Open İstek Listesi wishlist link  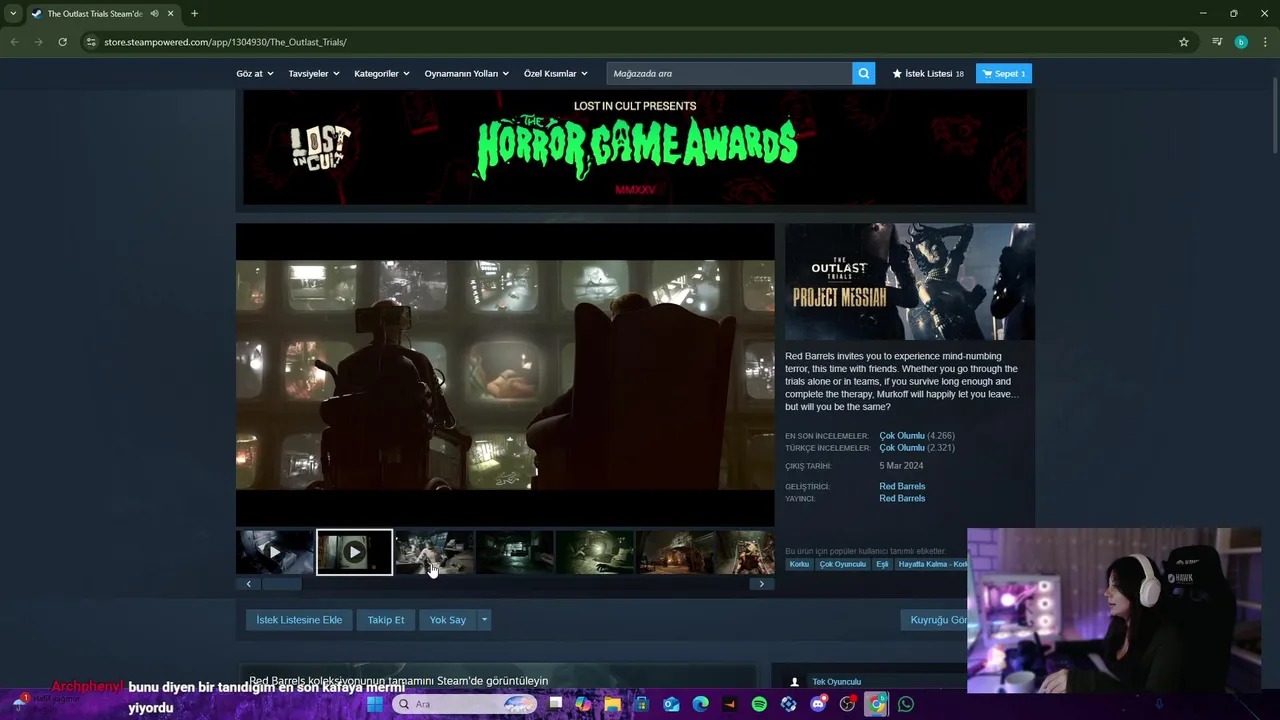[928, 73]
